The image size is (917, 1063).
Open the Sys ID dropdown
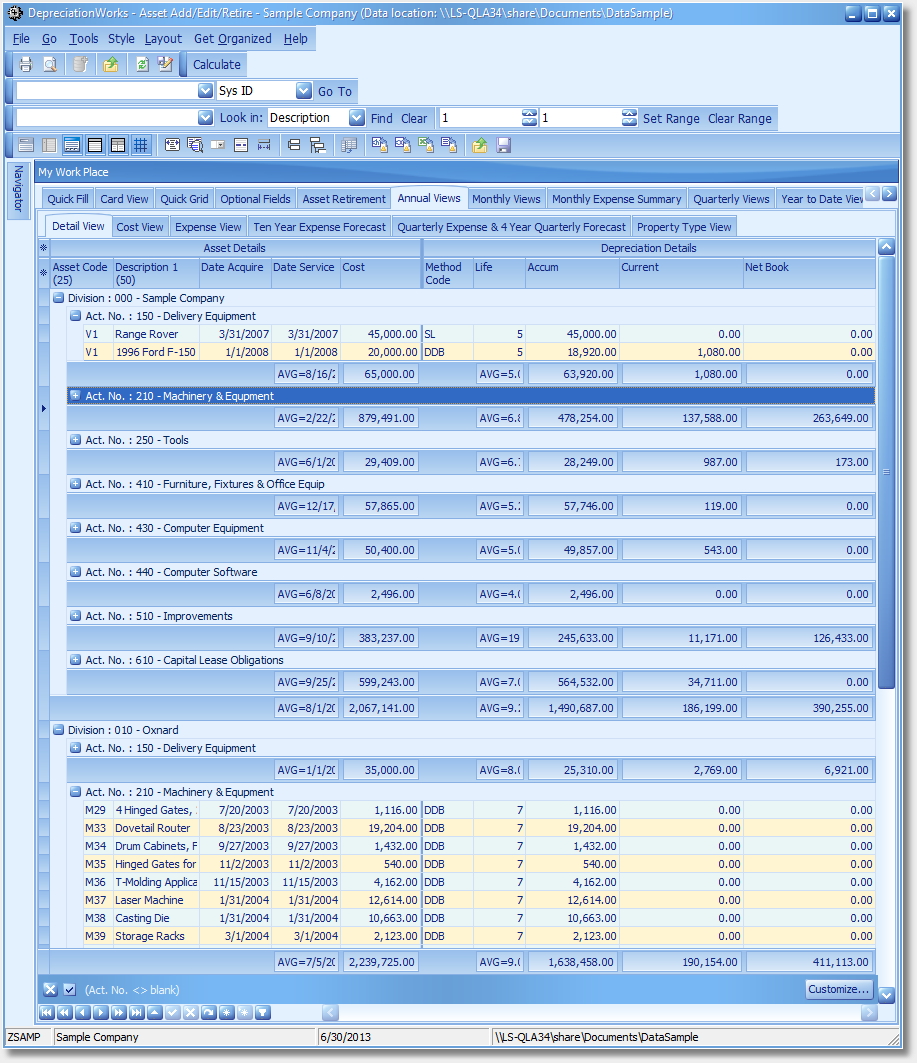tap(304, 90)
